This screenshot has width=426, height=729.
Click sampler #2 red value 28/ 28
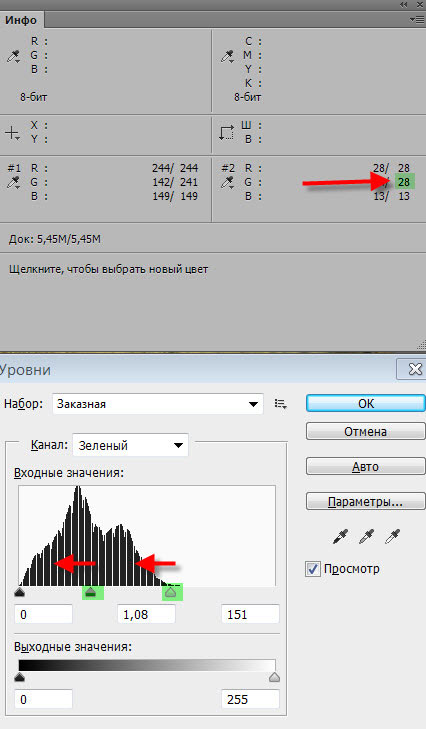click(391, 168)
